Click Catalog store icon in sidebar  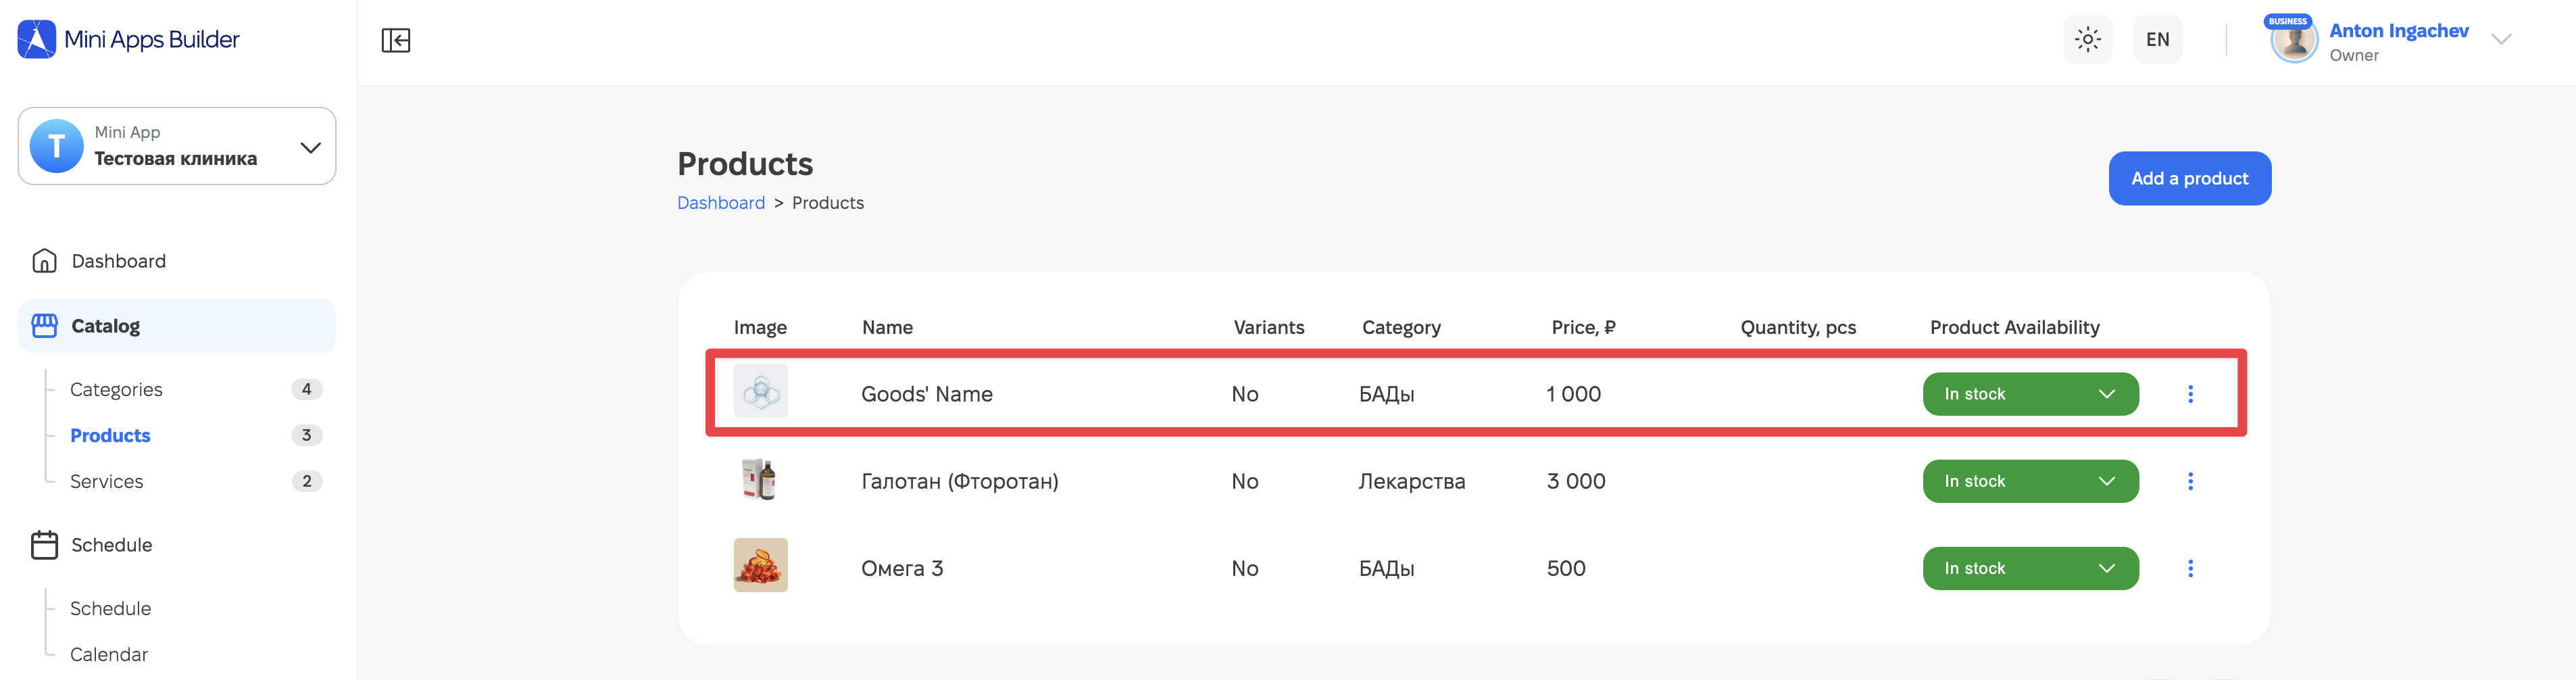[x=44, y=326]
